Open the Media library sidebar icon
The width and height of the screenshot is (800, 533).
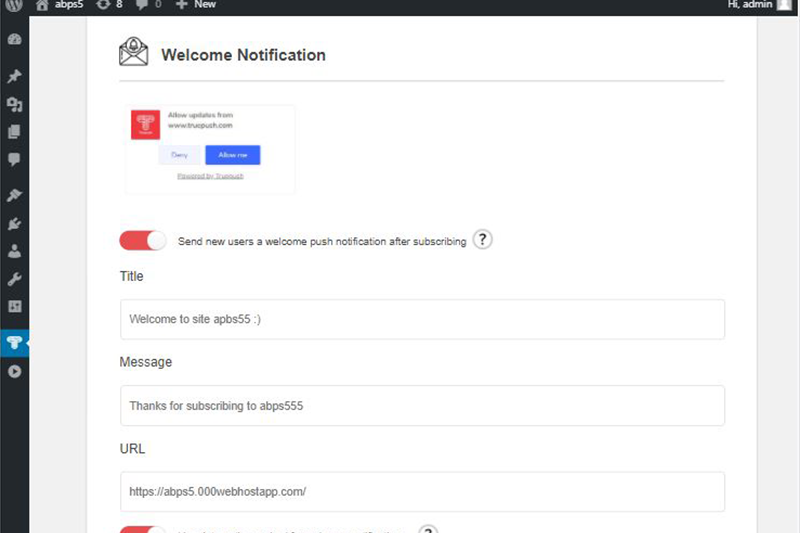(14, 105)
